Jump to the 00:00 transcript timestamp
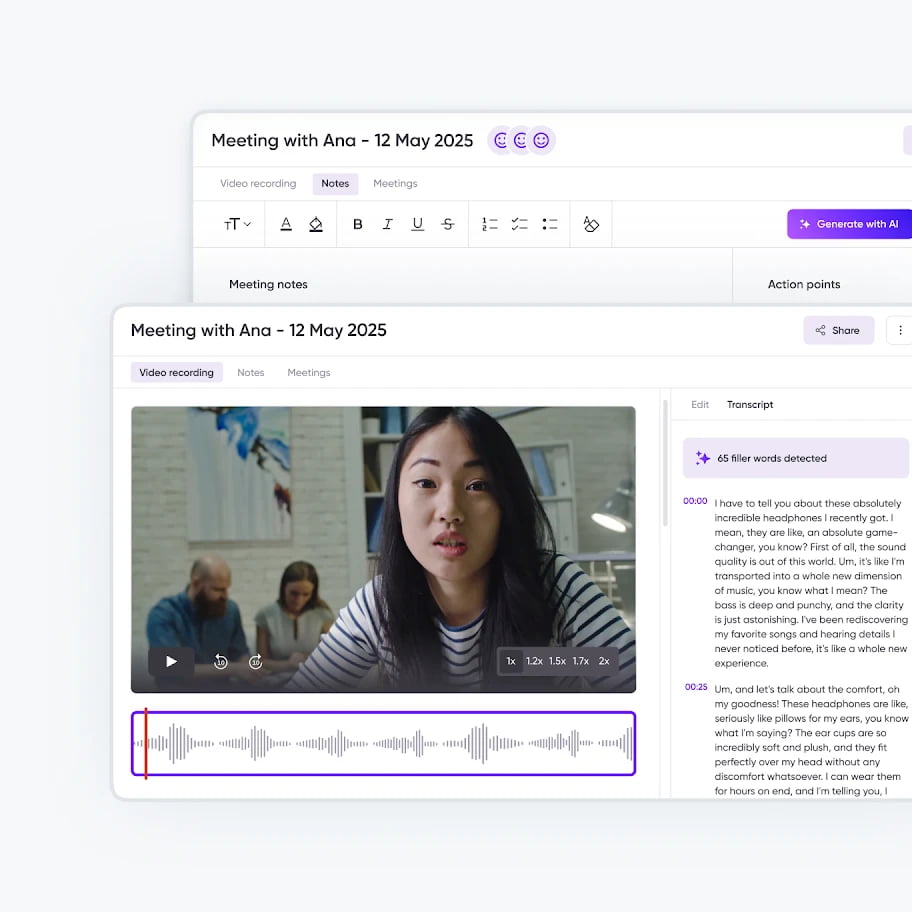The width and height of the screenshot is (912, 912). (x=695, y=501)
